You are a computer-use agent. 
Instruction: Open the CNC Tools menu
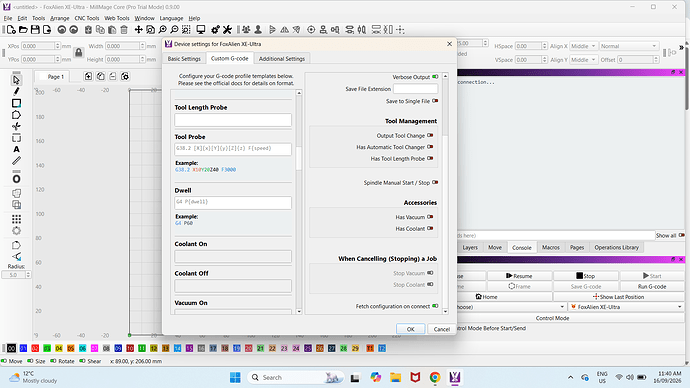[x=87, y=18]
